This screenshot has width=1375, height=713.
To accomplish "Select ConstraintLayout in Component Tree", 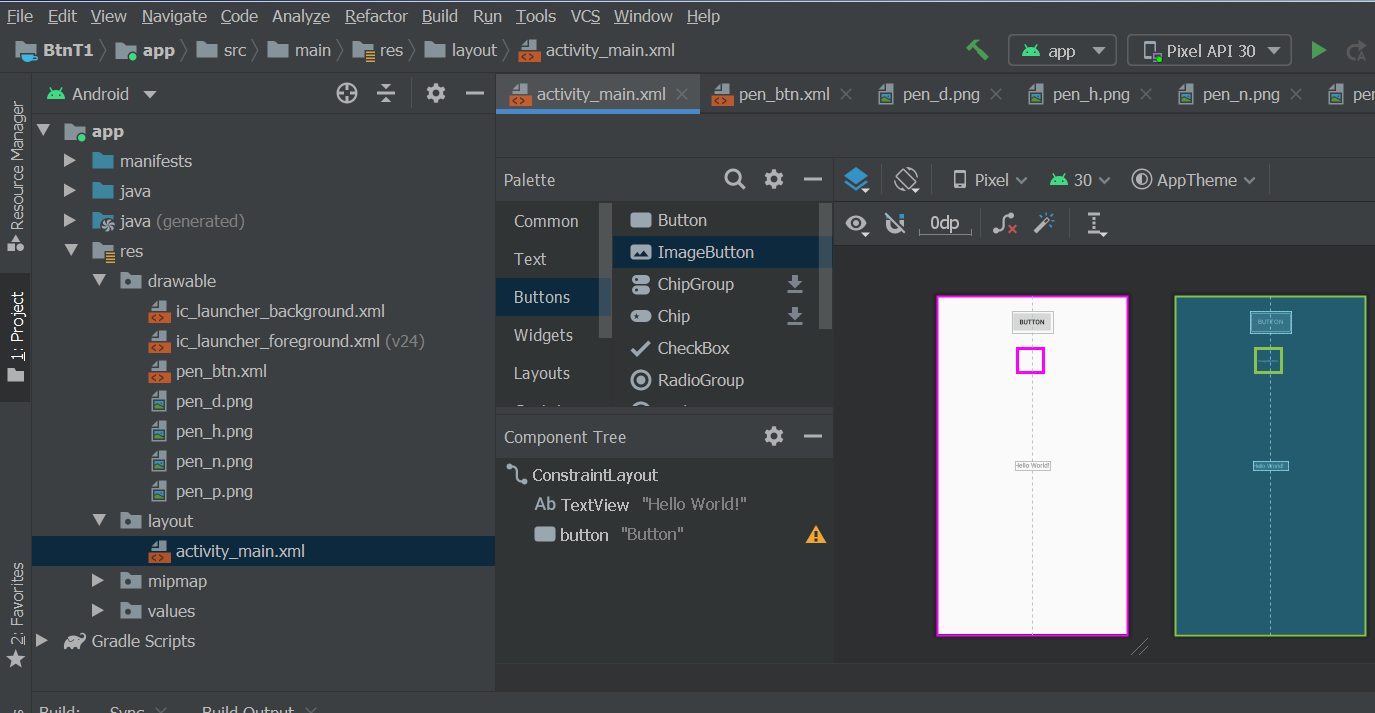I will [594, 475].
